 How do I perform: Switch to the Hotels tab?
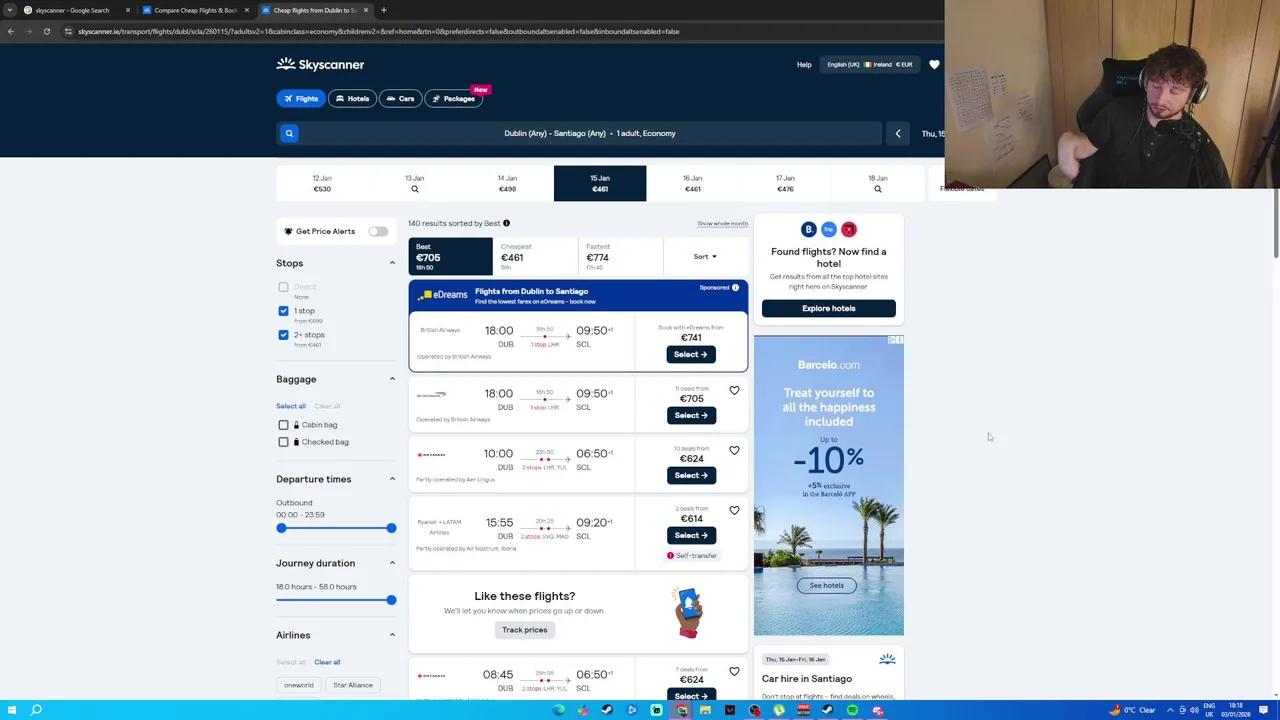coord(352,99)
